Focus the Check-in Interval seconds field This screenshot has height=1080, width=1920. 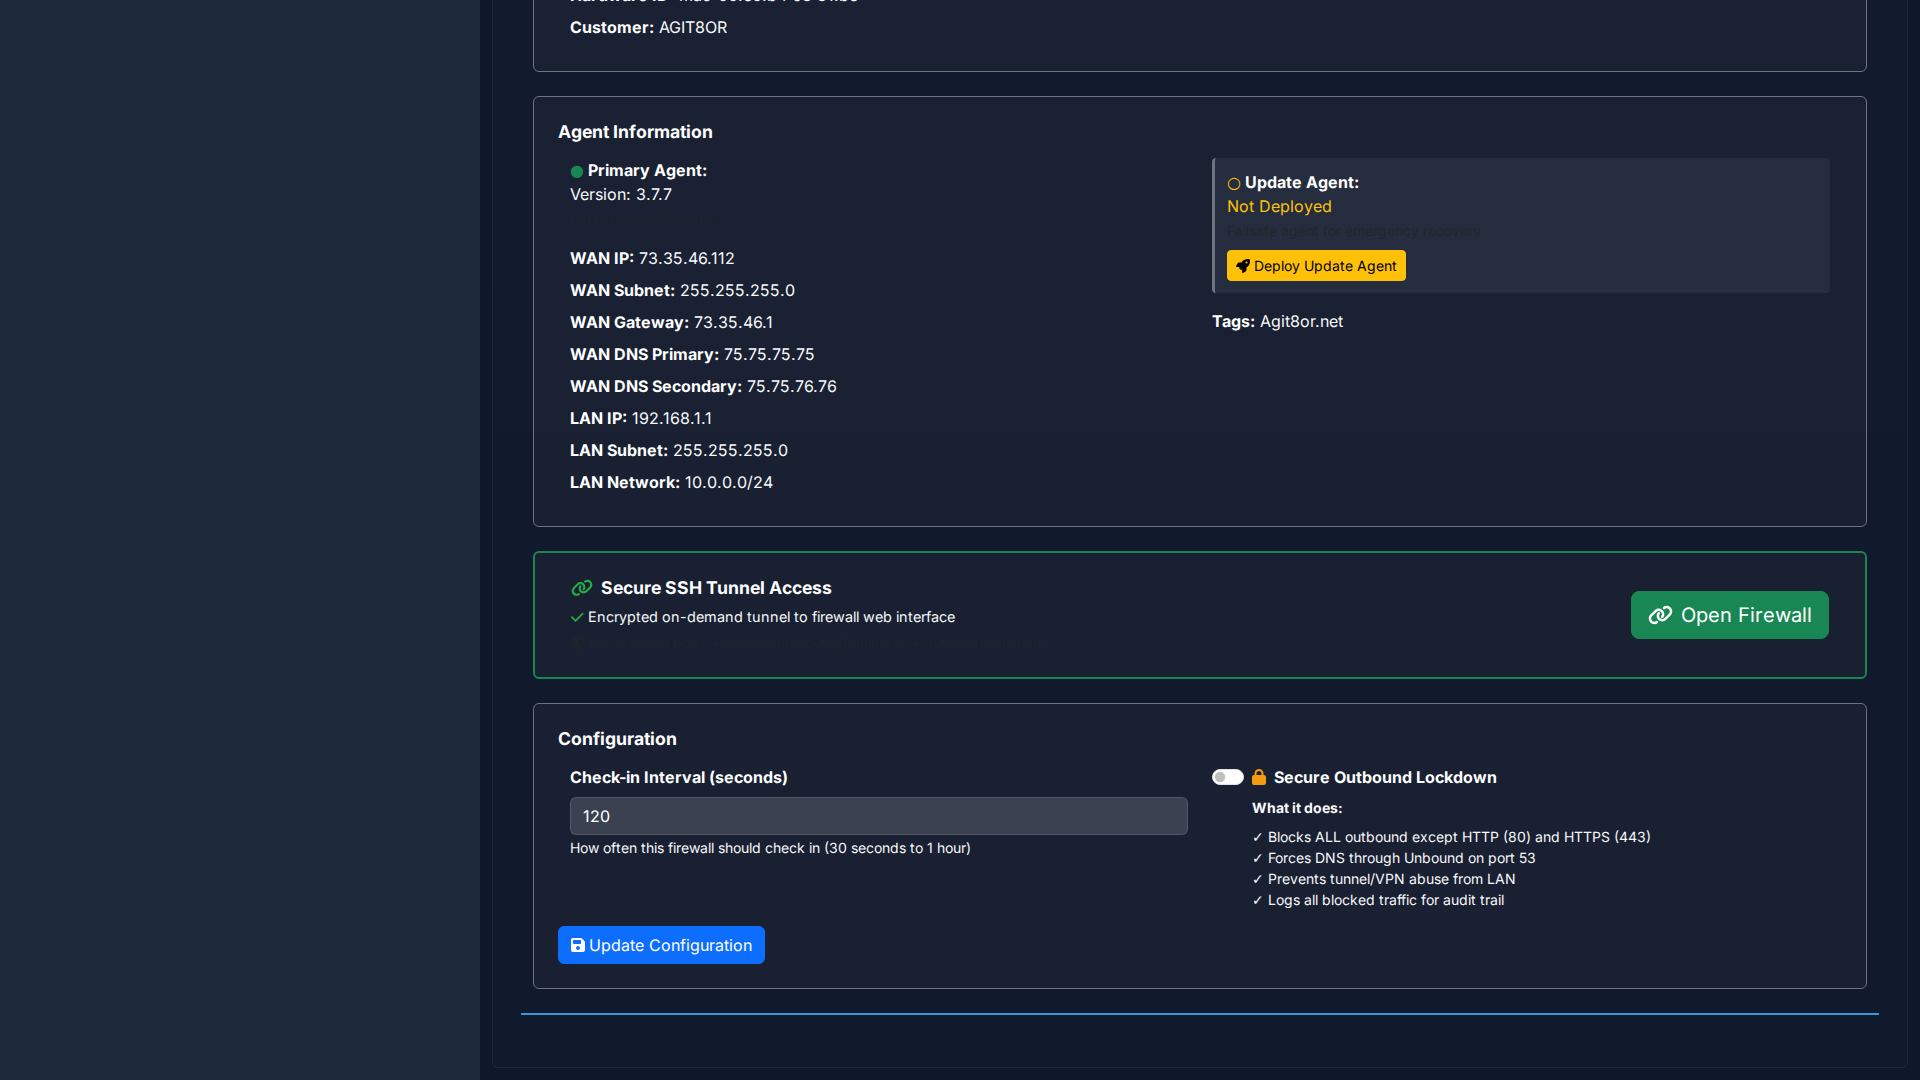[x=878, y=817]
